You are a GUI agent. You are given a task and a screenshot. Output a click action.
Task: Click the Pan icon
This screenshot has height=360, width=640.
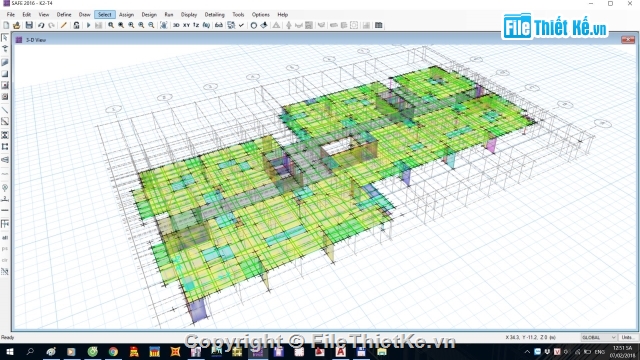(164, 25)
